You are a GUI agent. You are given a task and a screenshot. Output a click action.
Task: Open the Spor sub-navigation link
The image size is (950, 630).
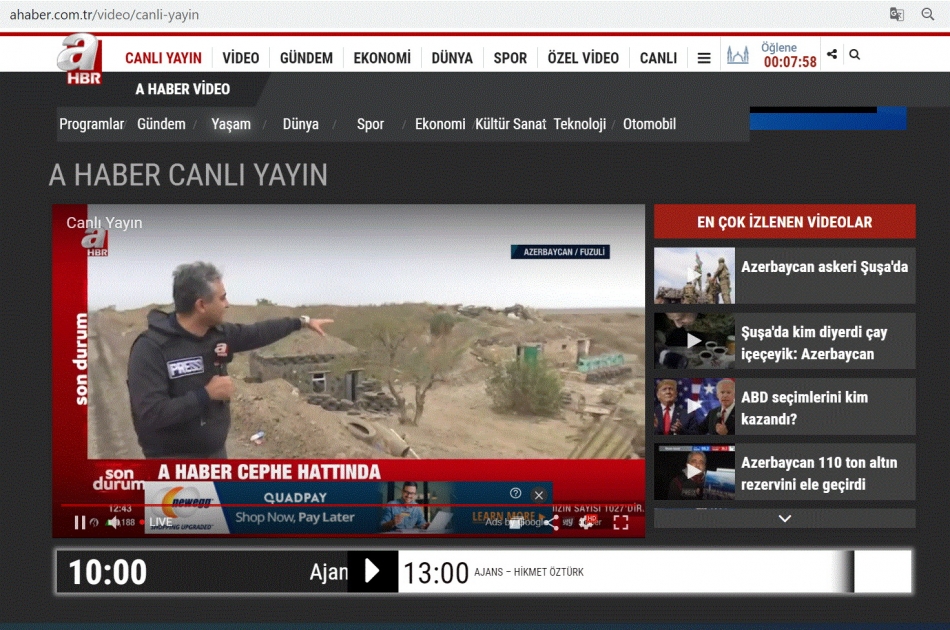point(370,124)
